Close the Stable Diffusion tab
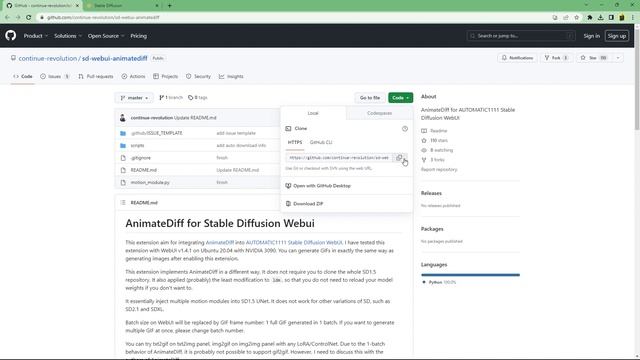This screenshot has width=640, height=360. (x=157, y=6)
